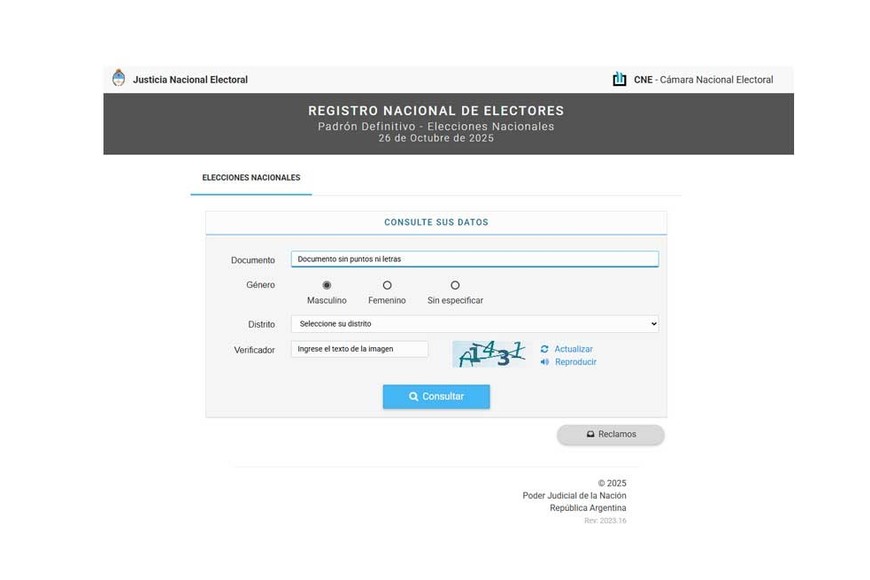Click the Justicia Nacional Electoral header text

[190, 80]
